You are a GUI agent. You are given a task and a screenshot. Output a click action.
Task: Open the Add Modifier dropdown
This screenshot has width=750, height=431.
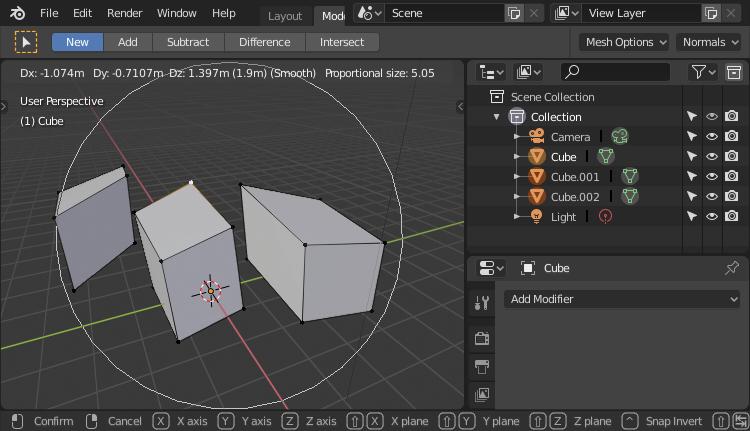(622, 299)
